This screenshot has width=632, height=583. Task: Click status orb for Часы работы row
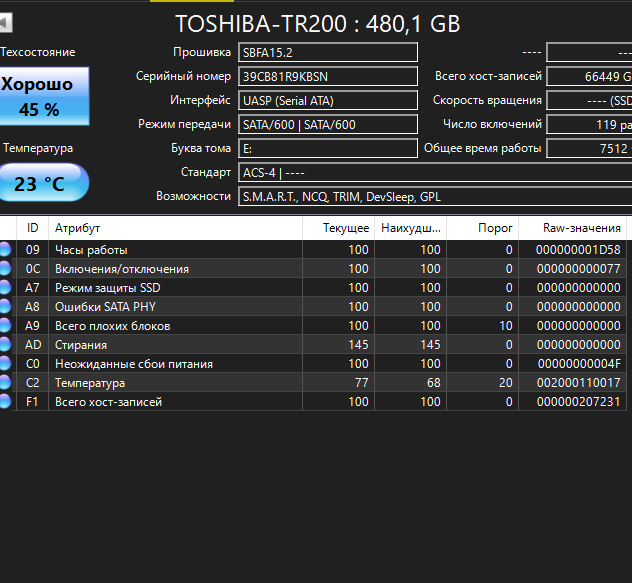(x=5, y=250)
